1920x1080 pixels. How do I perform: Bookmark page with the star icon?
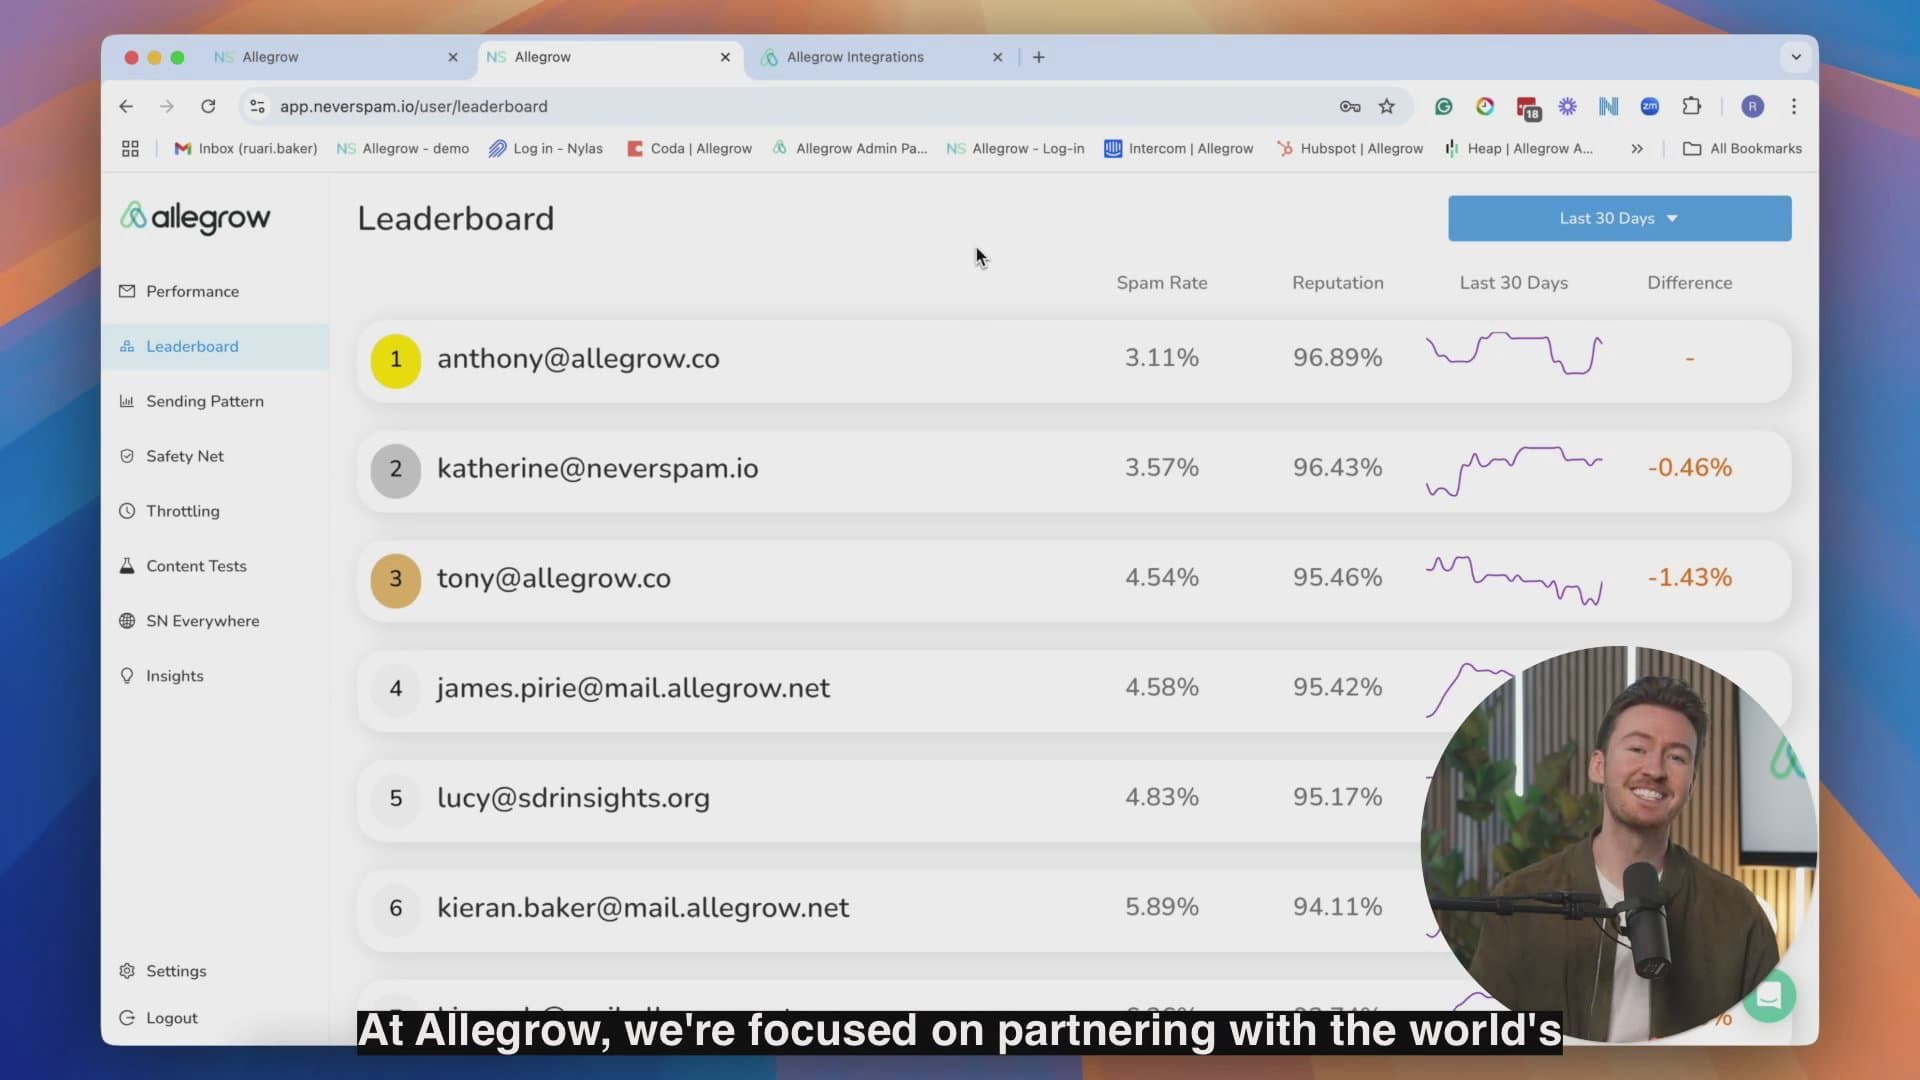click(x=1386, y=106)
